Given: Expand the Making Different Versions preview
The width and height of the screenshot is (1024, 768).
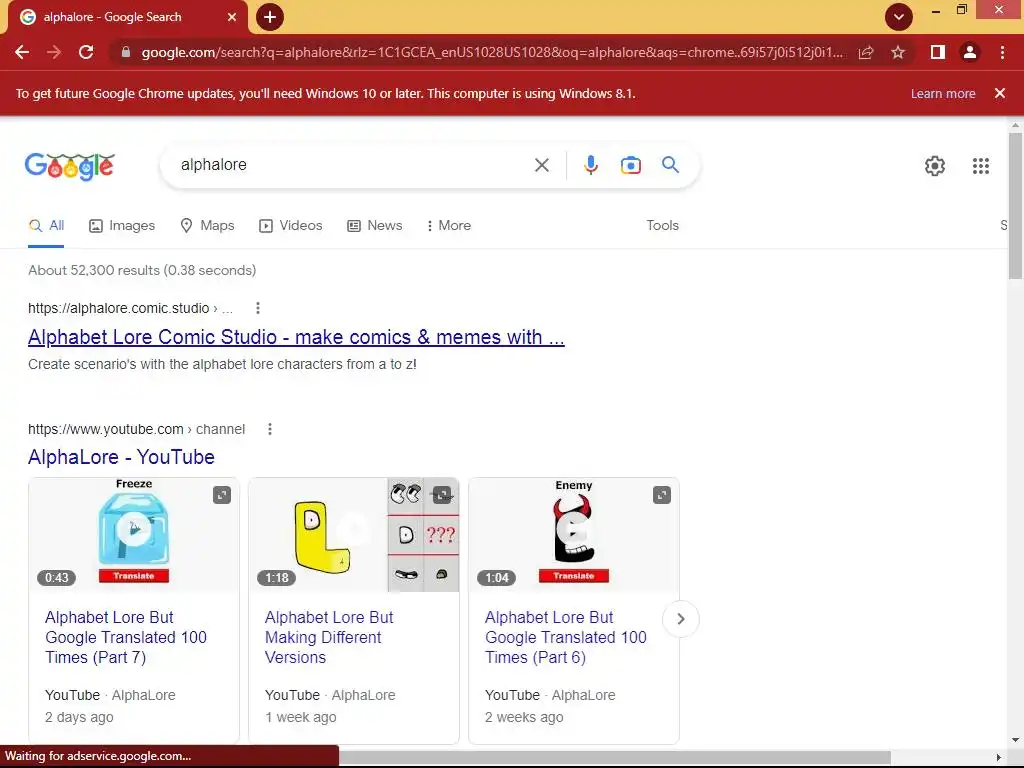Looking at the screenshot, I should (442, 495).
